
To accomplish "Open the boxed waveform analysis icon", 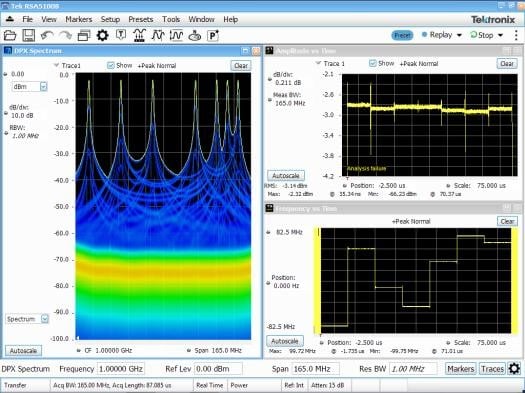I will tap(176, 35).
